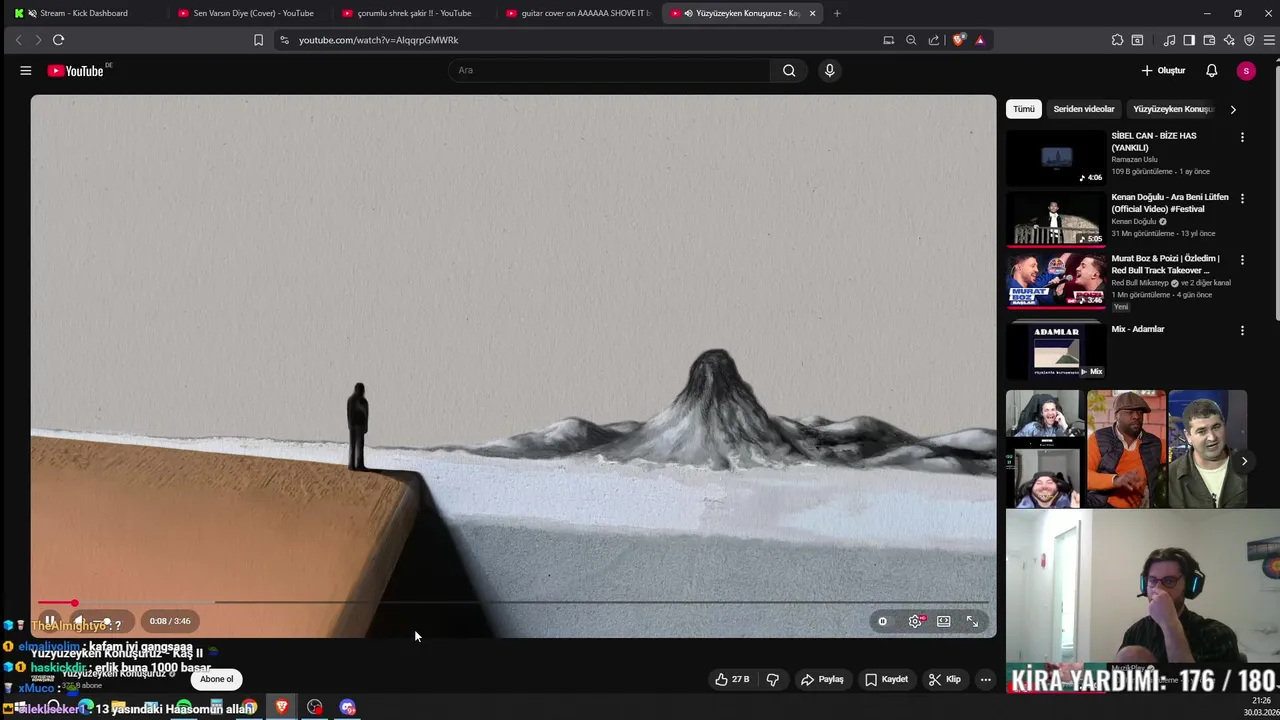
Task: Bookmark this page using the bookmark icon
Action: [258, 40]
